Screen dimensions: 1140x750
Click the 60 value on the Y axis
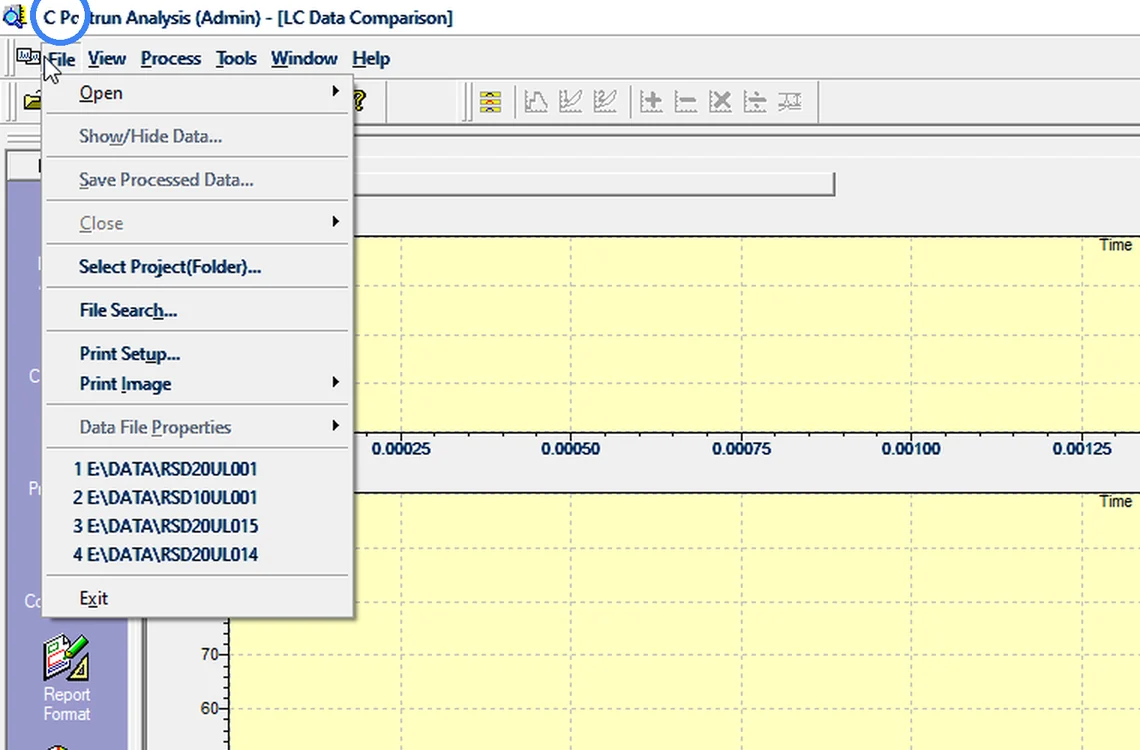pyautogui.click(x=209, y=709)
